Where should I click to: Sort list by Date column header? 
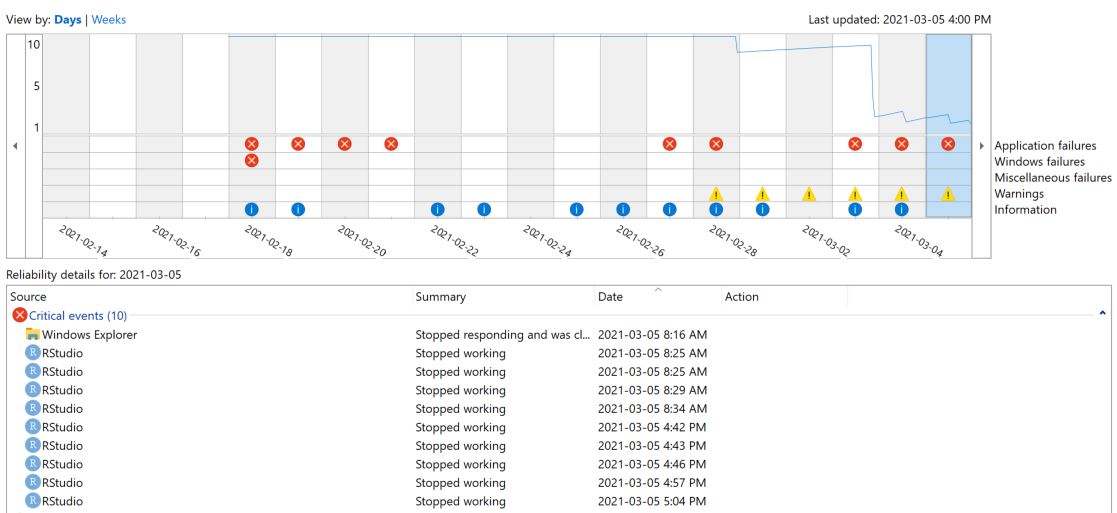(x=658, y=296)
